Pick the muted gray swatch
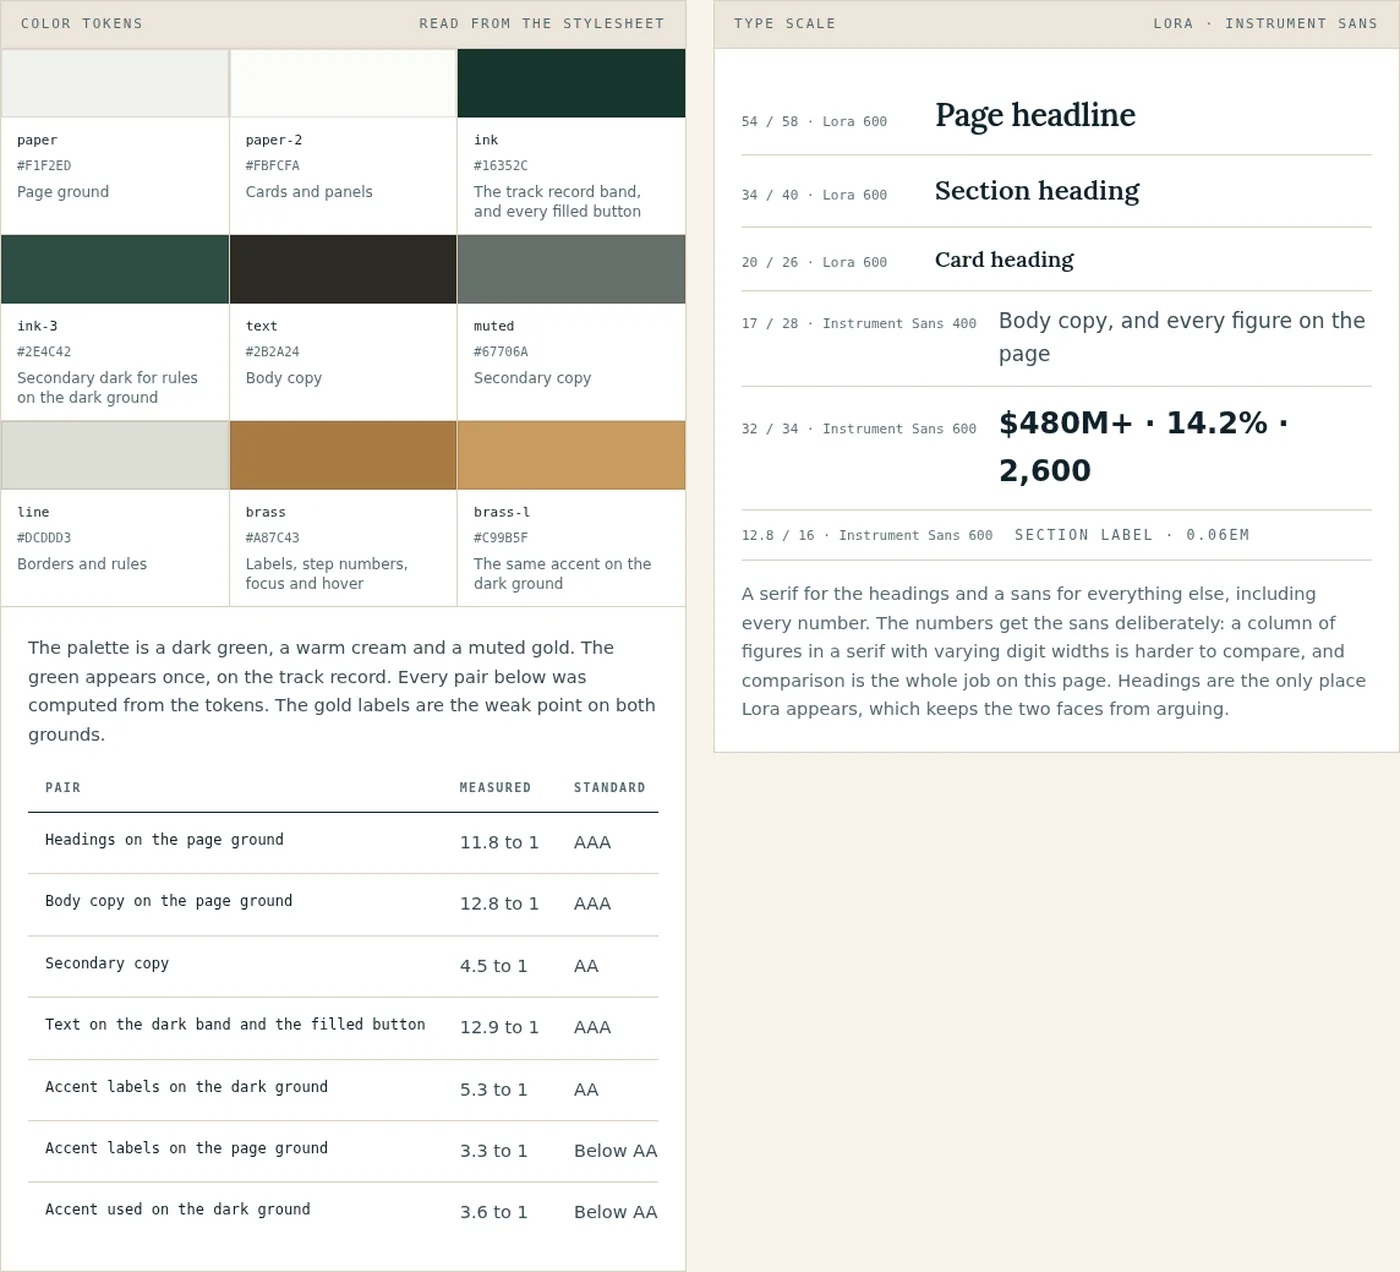The width and height of the screenshot is (1400, 1272). 571,269
